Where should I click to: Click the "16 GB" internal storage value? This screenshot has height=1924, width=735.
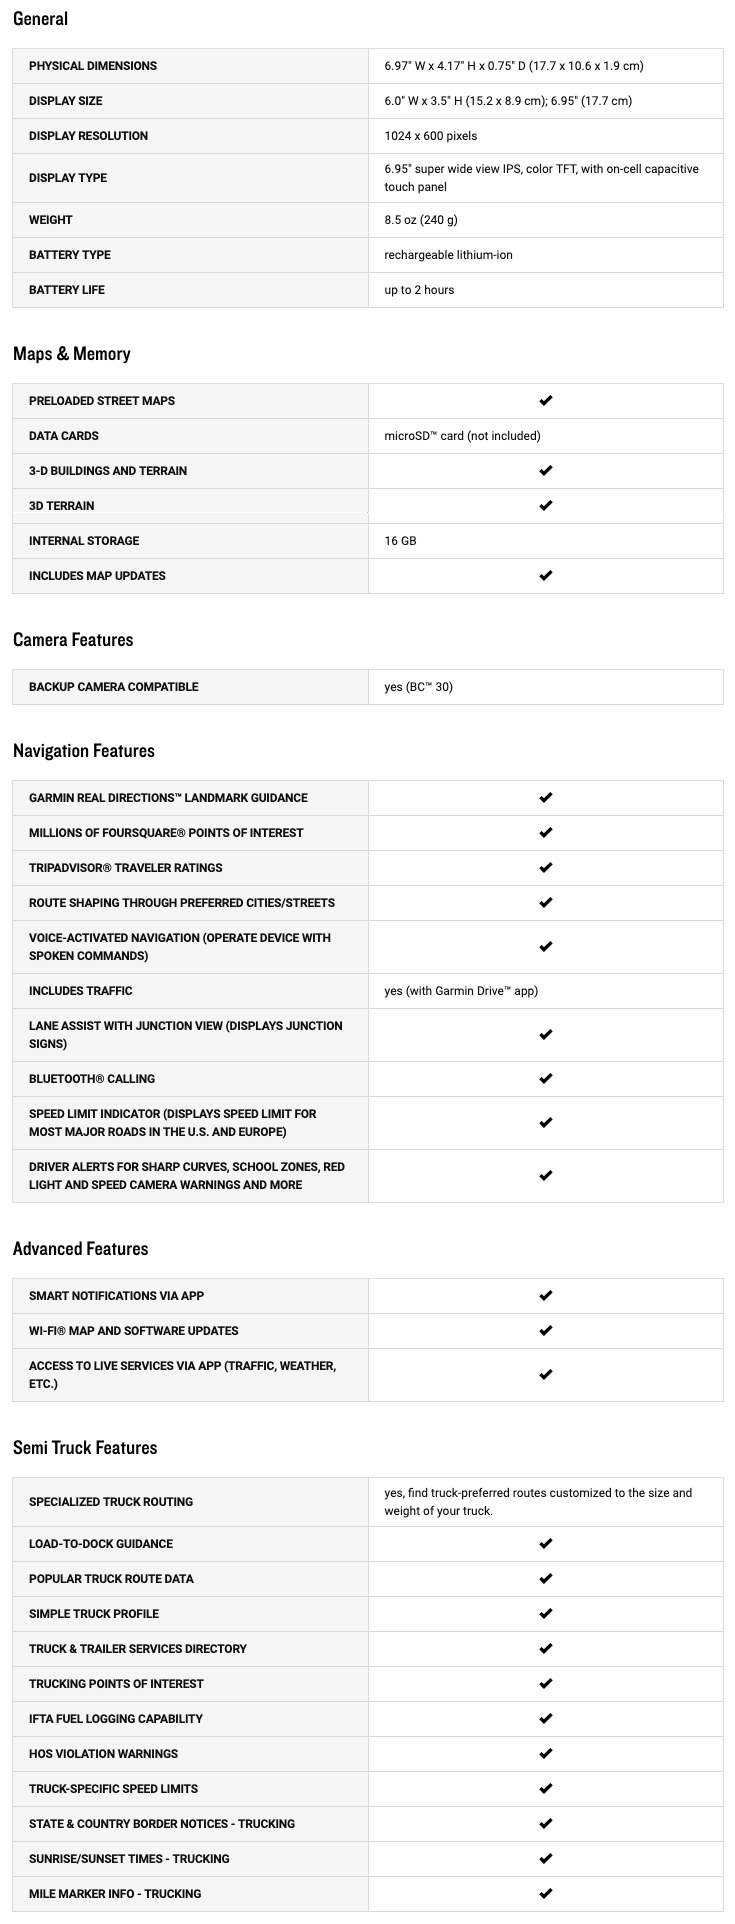[x=400, y=541]
